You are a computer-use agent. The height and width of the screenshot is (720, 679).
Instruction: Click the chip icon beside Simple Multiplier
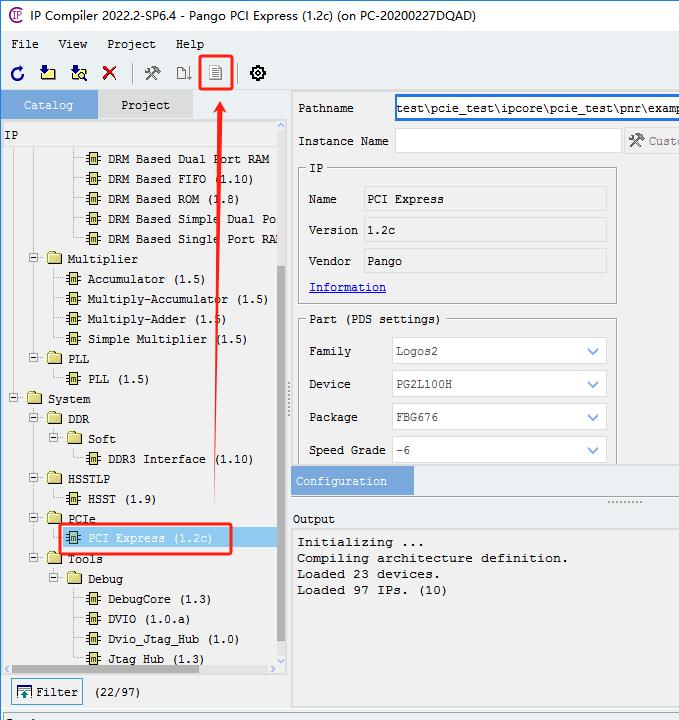[x=73, y=339]
